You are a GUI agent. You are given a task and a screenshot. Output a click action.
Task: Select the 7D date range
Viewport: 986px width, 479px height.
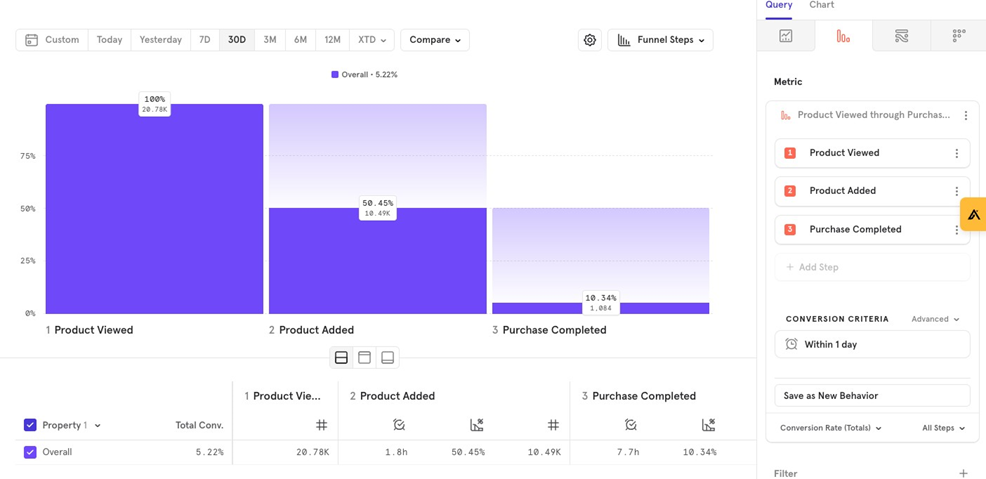pos(204,40)
